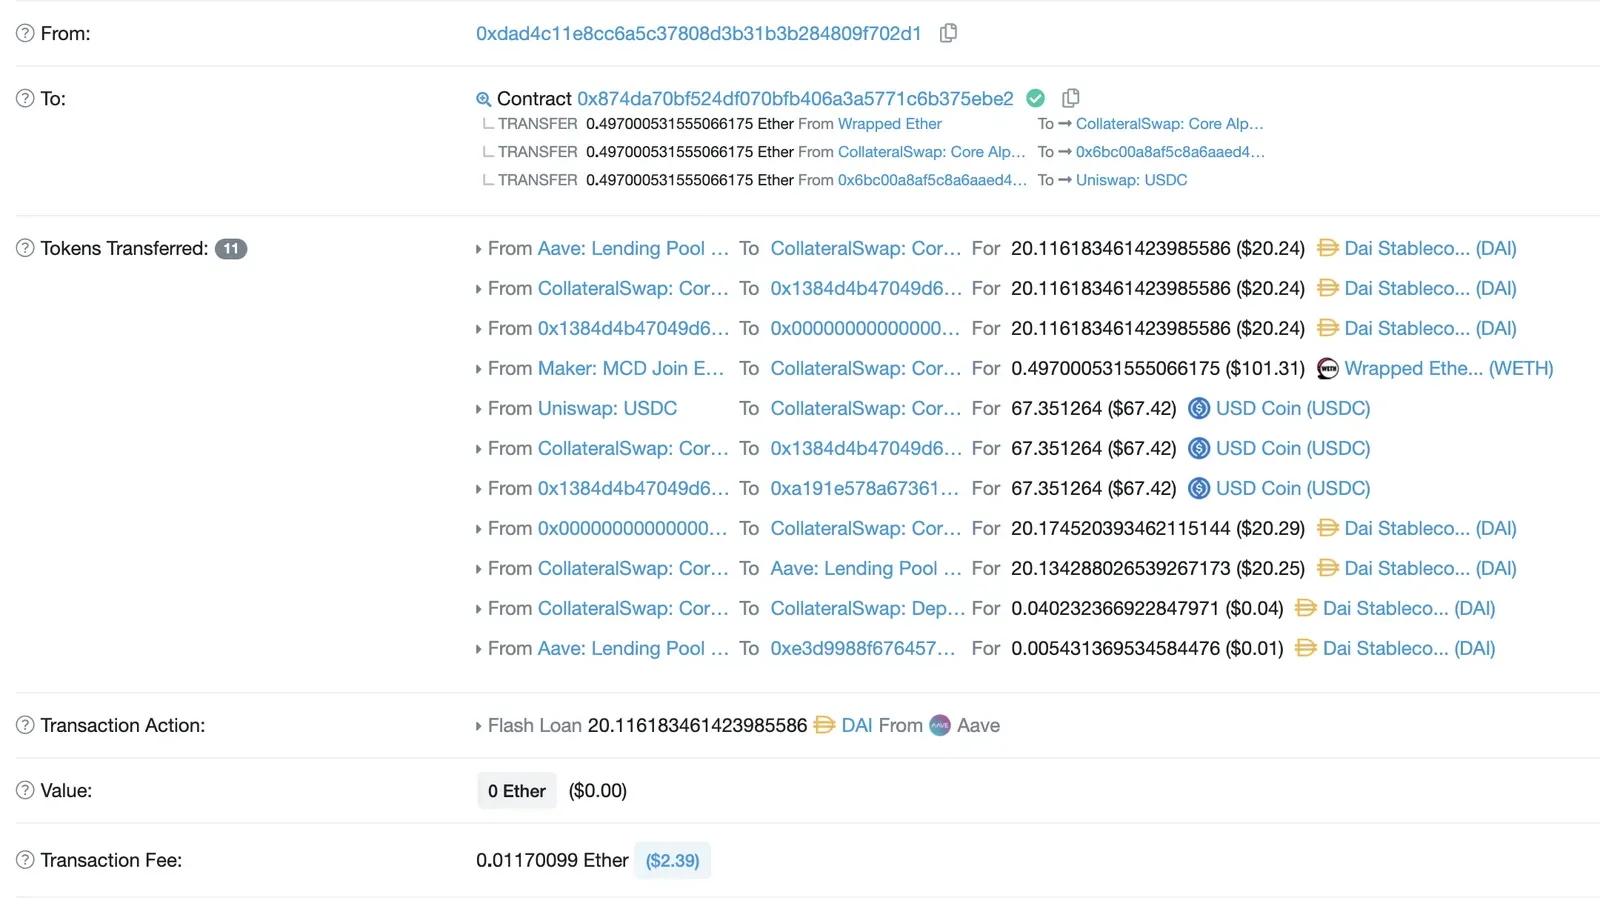Image resolution: width=1600 pixels, height=898 pixels.
Task: Open Maker: MCD Join E... address link
Action: coord(631,368)
